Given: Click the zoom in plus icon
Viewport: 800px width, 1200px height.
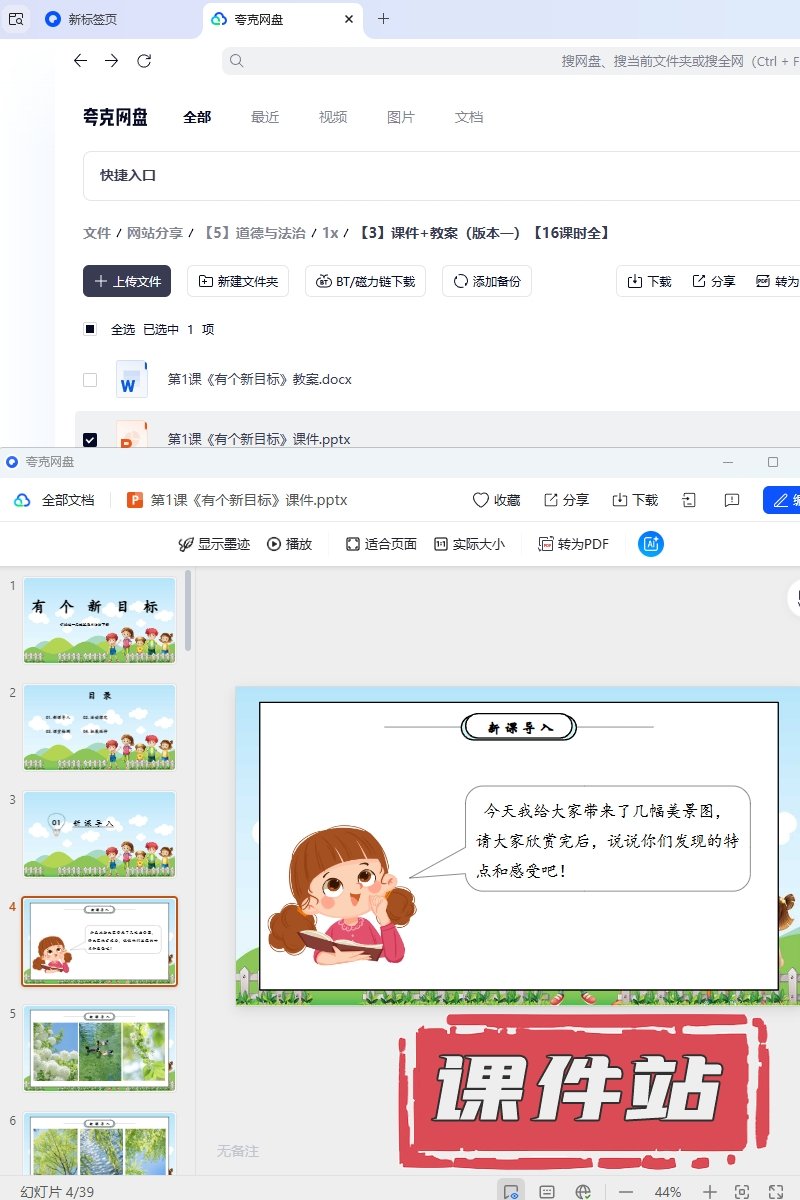Looking at the screenshot, I should (709, 1191).
